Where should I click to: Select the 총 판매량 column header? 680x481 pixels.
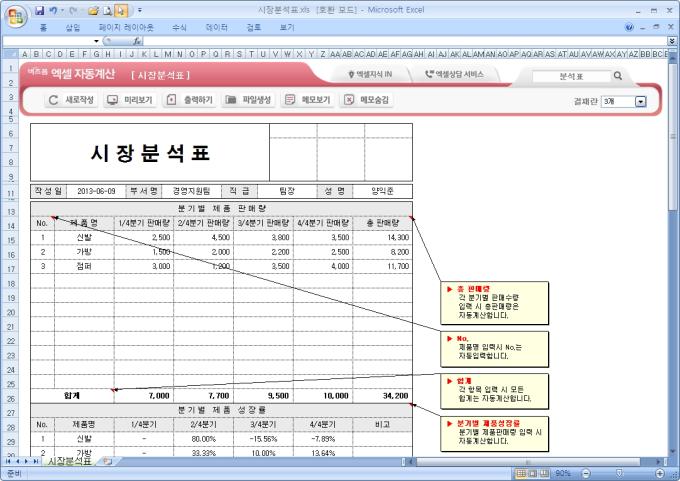(x=382, y=223)
